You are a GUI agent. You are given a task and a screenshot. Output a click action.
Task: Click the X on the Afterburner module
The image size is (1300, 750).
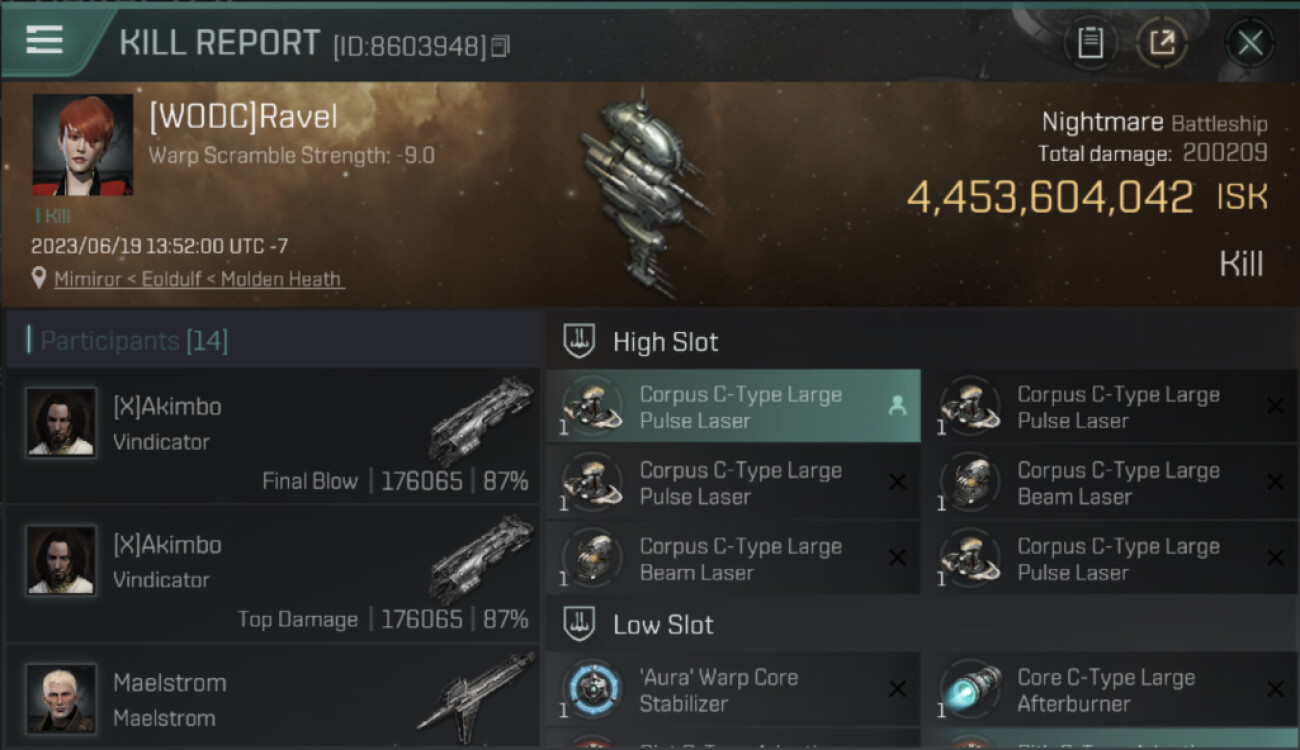pyautogui.click(x=1275, y=689)
